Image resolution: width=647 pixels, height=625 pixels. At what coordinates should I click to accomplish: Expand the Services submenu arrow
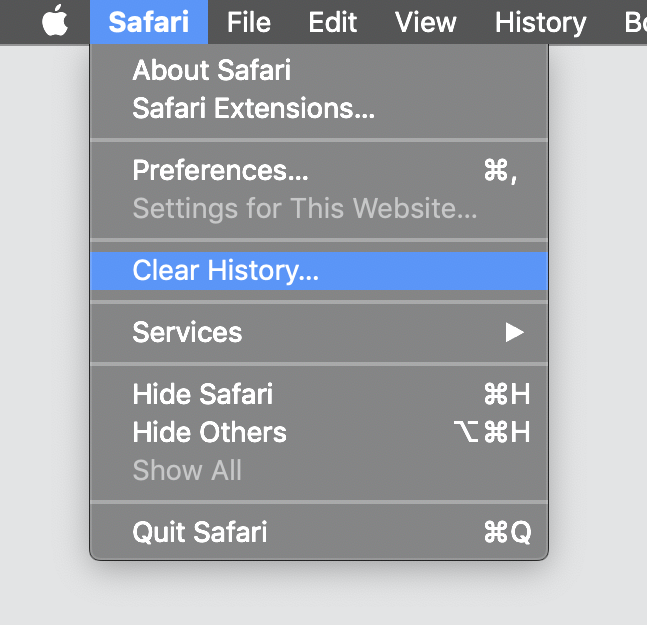(515, 333)
